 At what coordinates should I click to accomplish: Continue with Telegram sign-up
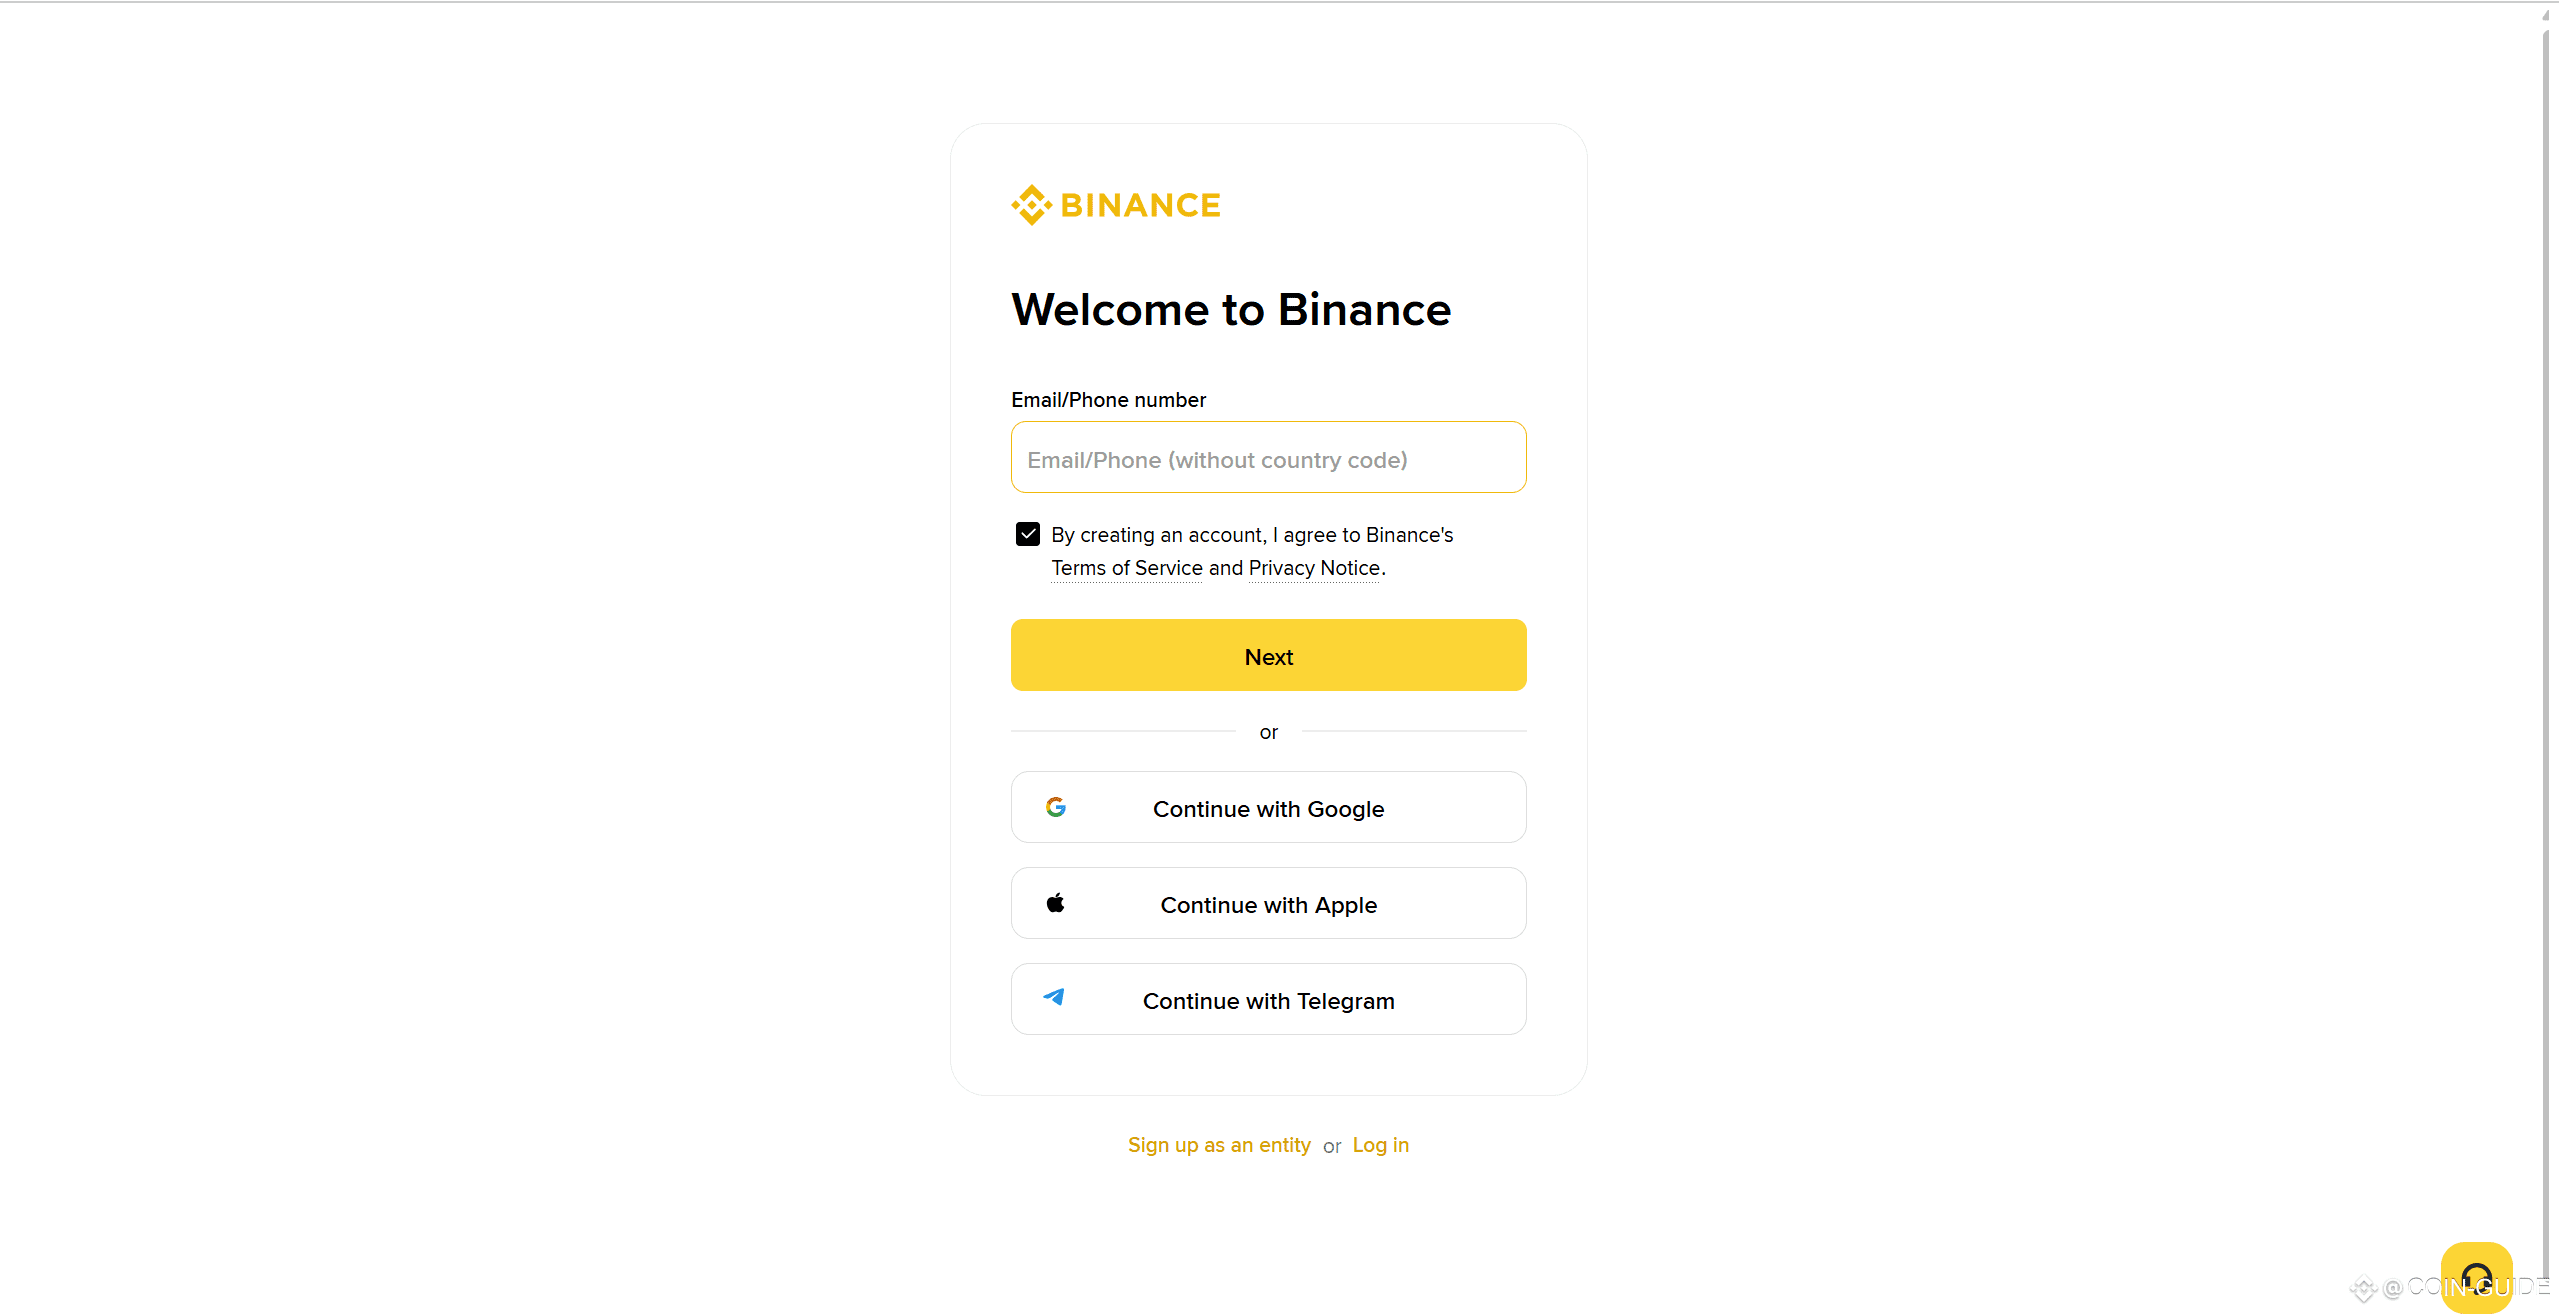(1268, 999)
